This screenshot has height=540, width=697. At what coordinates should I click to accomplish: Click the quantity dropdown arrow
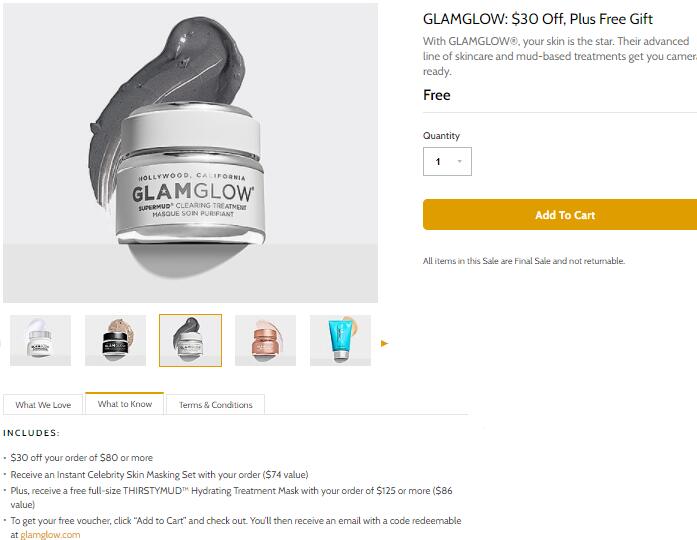460,161
